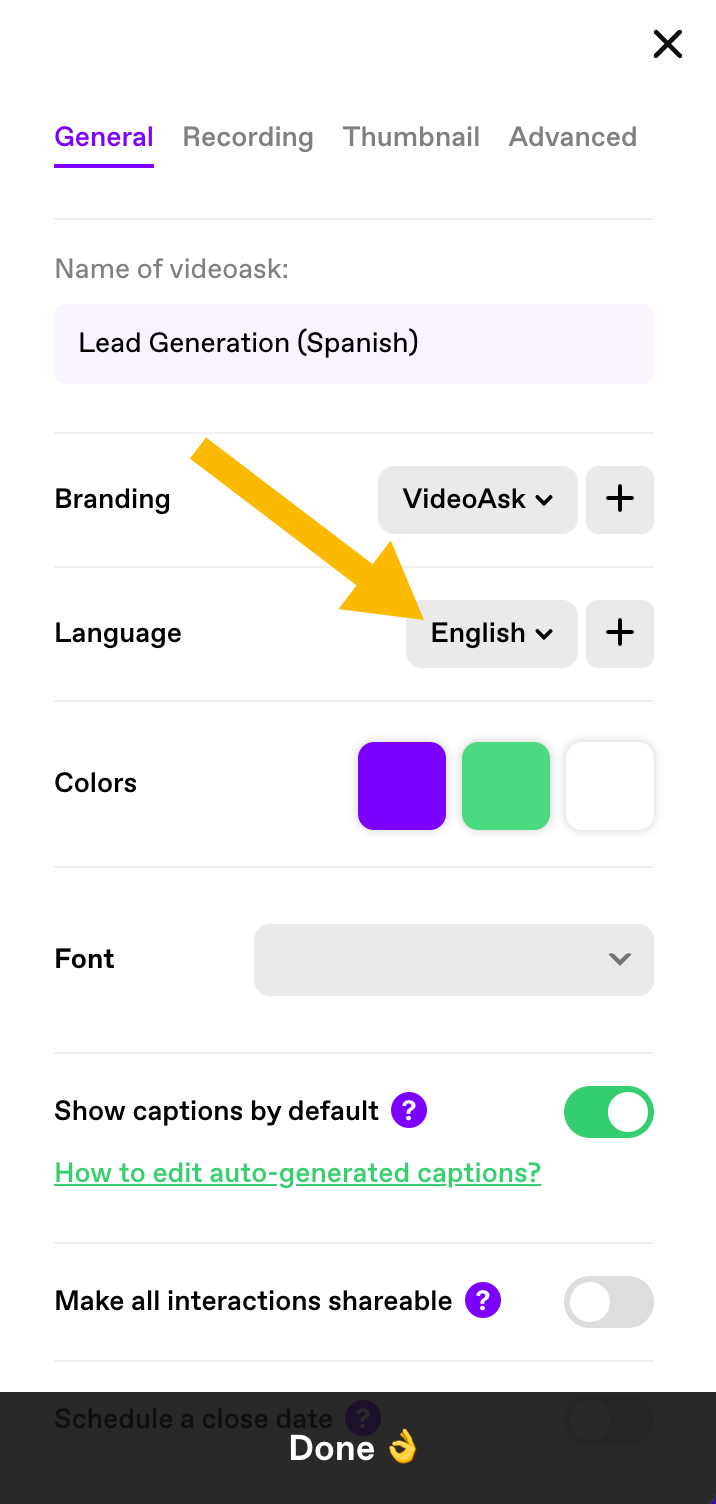Disable Show captions by default toggle
Image resolution: width=716 pixels, height=1504 pixels.
(609, 1113)
